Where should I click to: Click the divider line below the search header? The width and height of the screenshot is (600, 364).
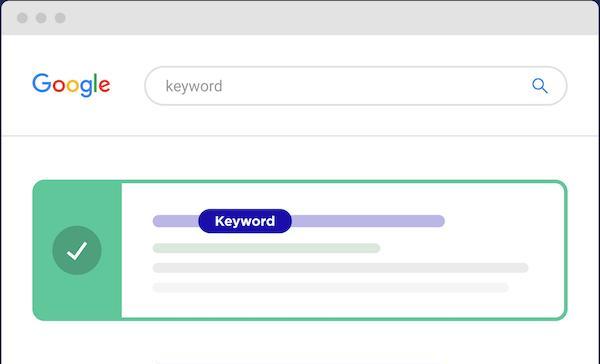tap(300, 135)
